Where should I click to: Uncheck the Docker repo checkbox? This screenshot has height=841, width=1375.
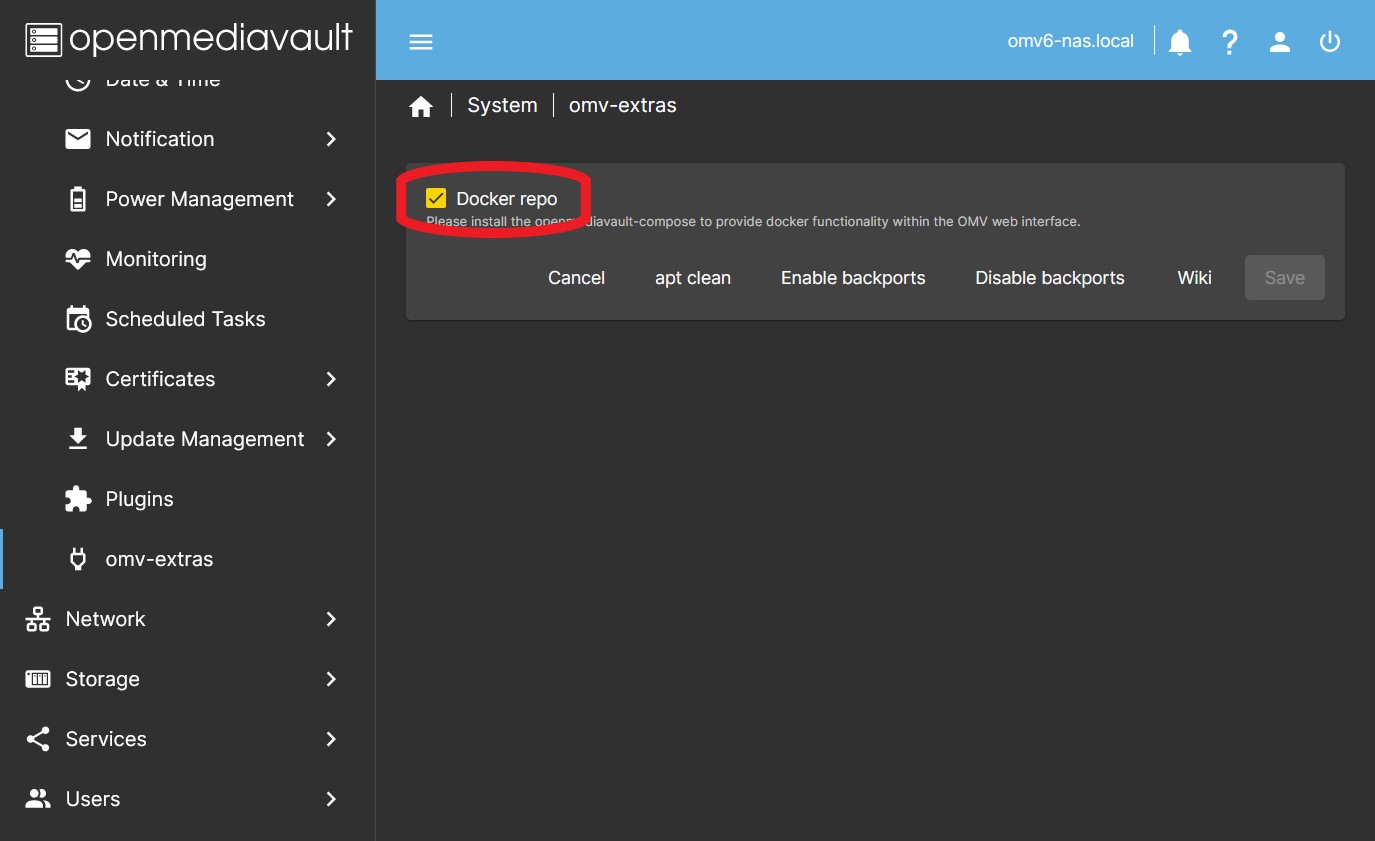(x=436, y=199)
